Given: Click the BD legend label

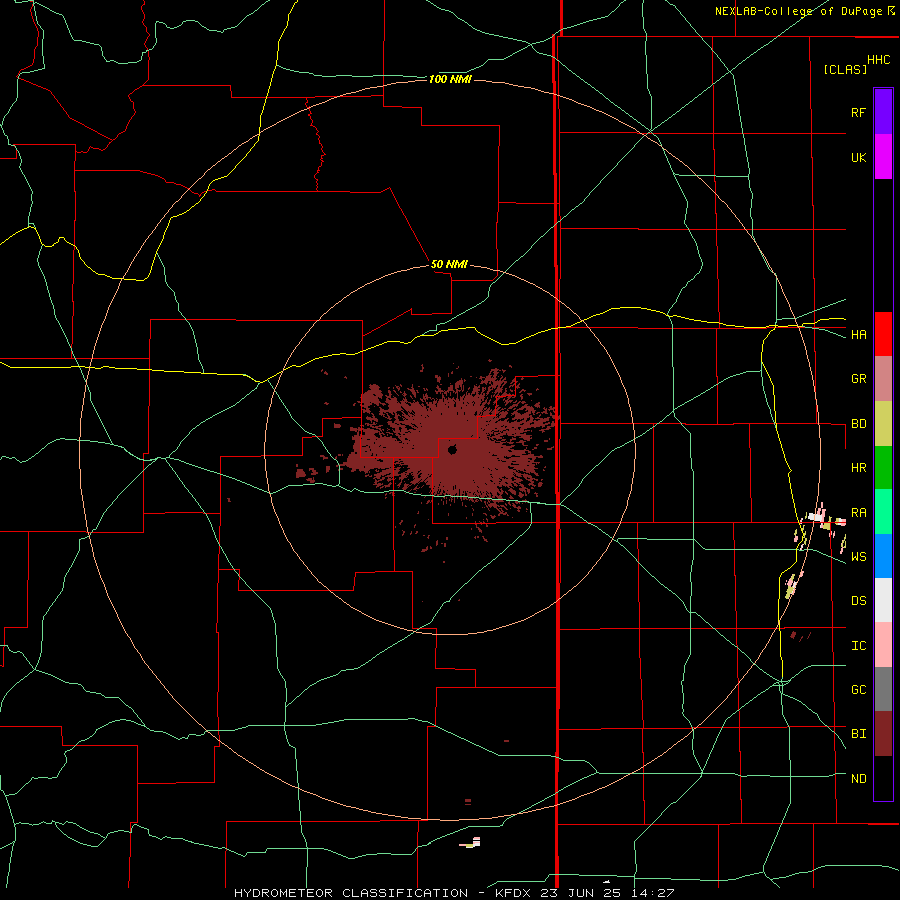Looking at the screenshot, I should [858, 424].
